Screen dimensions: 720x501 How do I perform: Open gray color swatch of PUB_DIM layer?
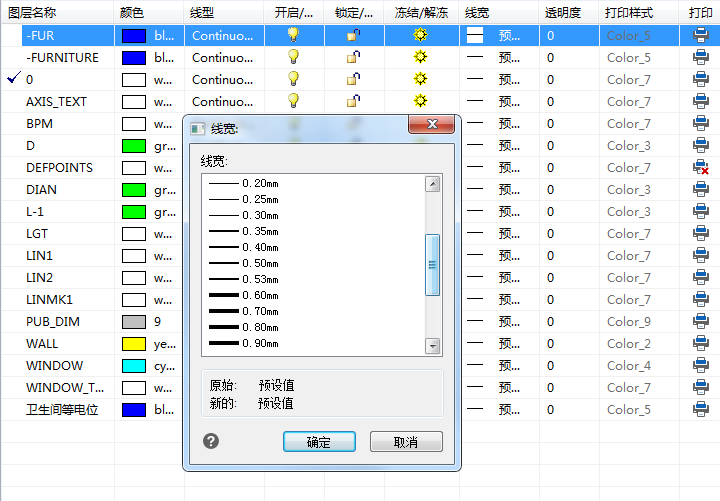point(134,322)
